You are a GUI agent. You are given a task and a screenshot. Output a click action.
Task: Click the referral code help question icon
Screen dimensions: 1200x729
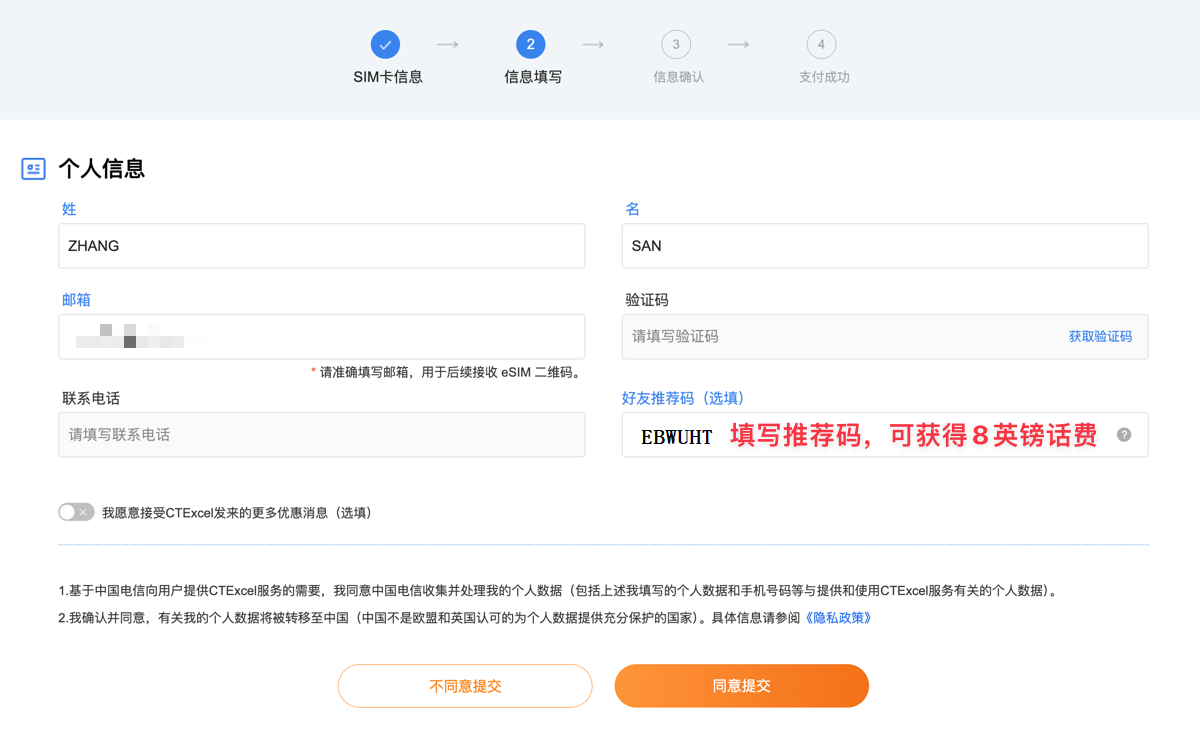click(x=1124, y=435)
